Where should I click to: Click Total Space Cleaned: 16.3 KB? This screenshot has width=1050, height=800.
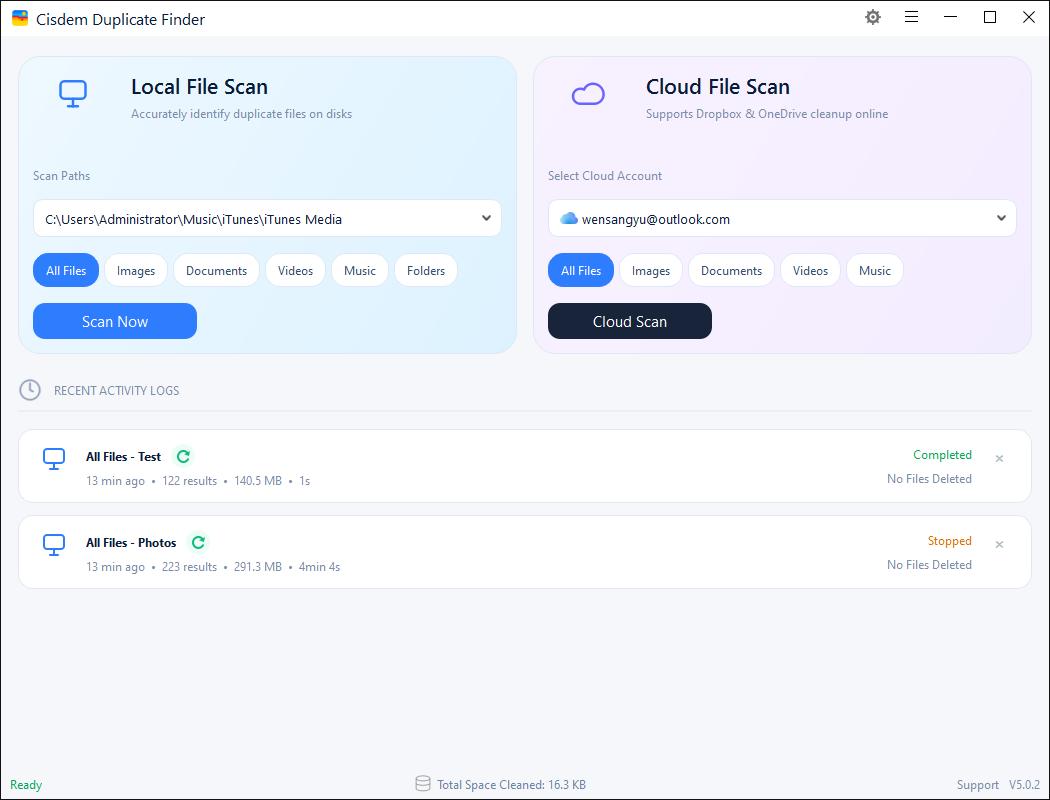point(512,785)
